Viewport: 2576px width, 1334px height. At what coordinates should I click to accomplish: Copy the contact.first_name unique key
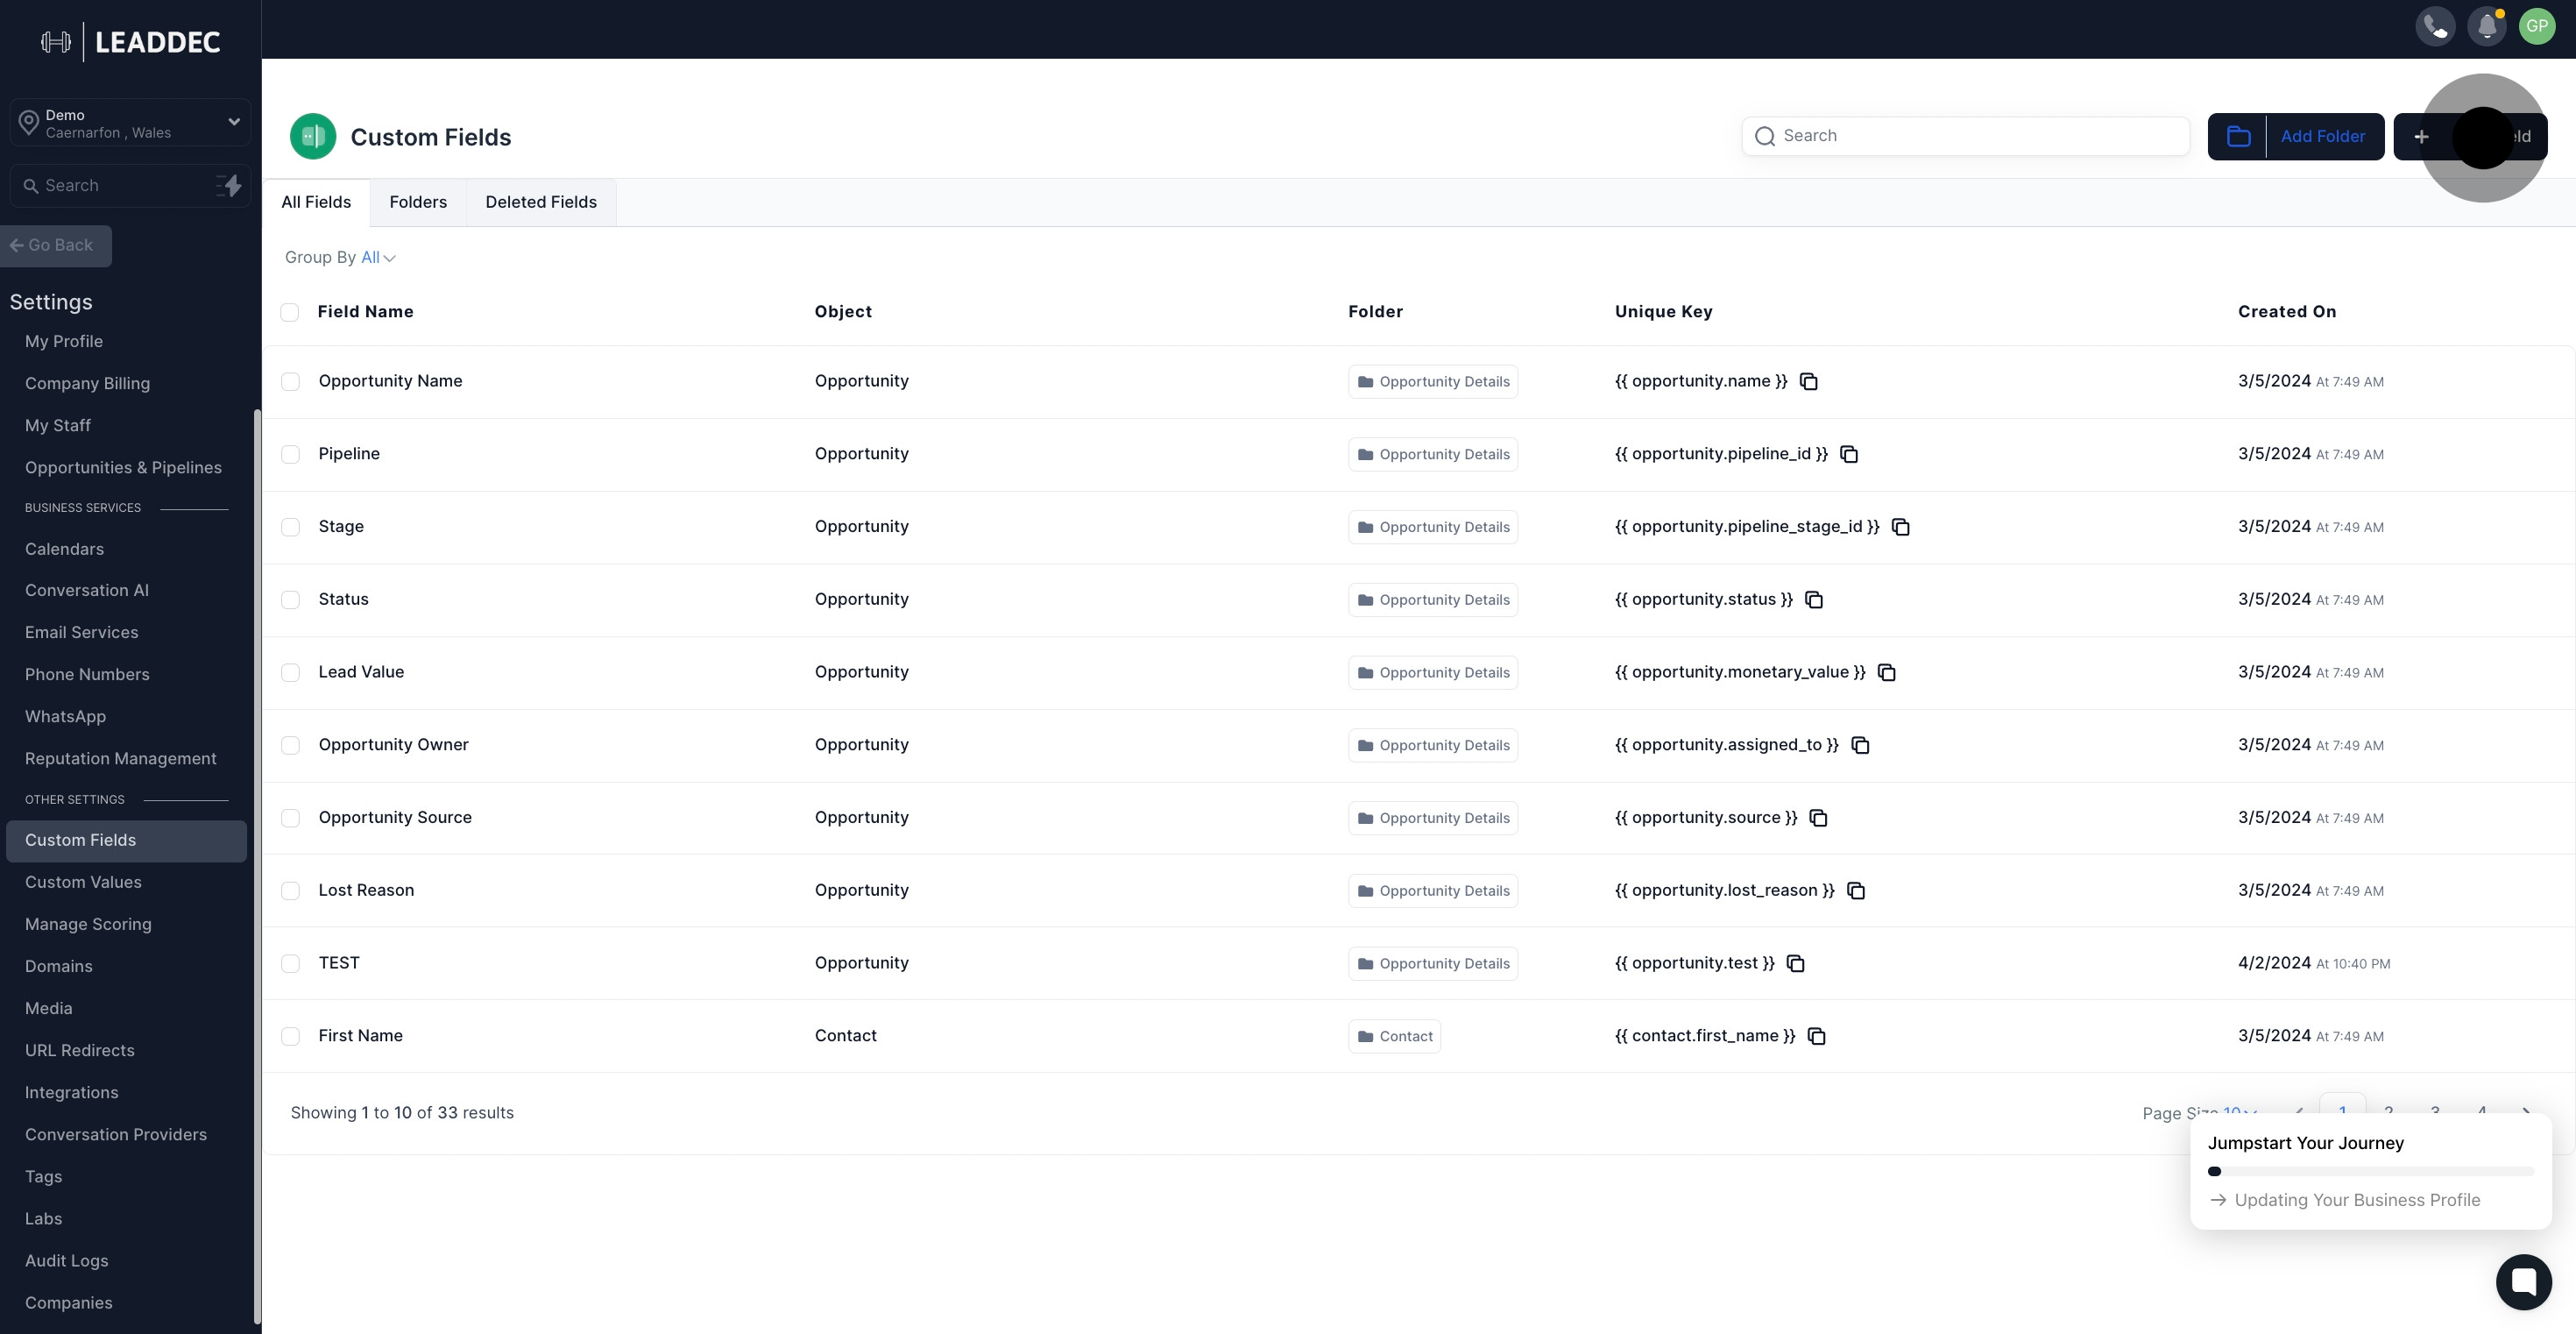(x=1817, y=1036)
